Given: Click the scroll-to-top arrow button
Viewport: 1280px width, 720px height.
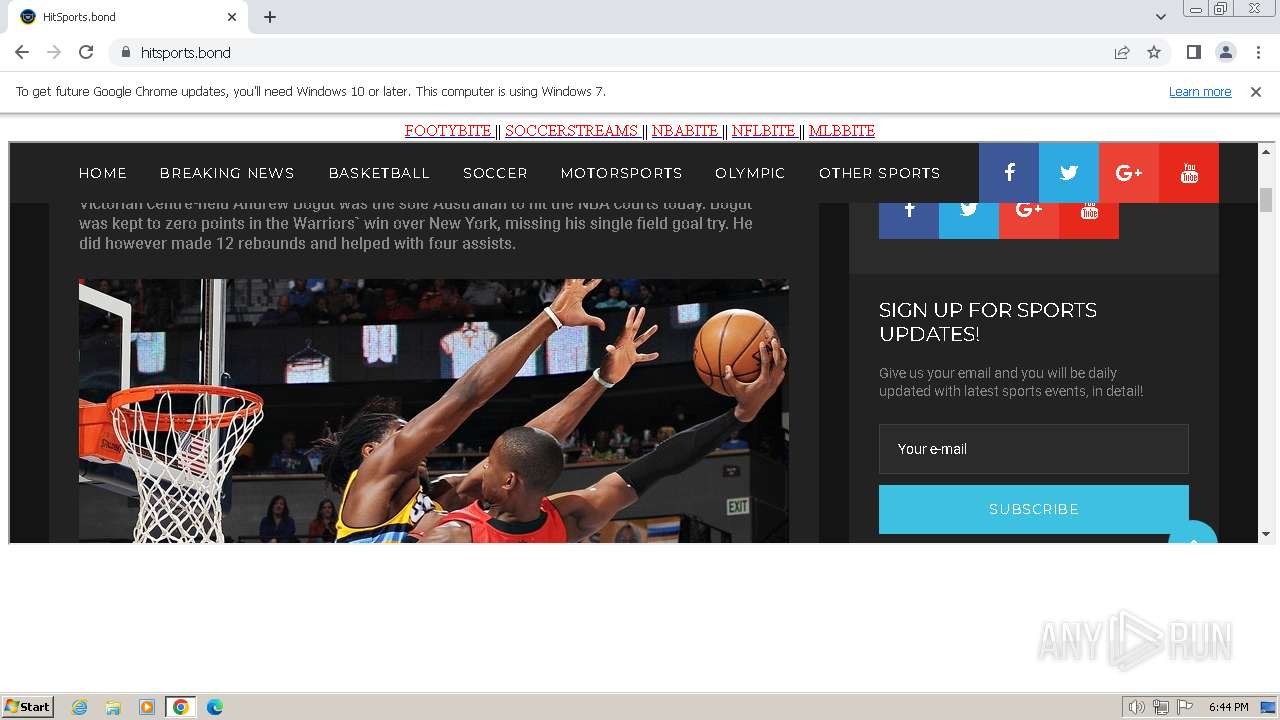Looking at the screenshot, I should (1193, 534).
